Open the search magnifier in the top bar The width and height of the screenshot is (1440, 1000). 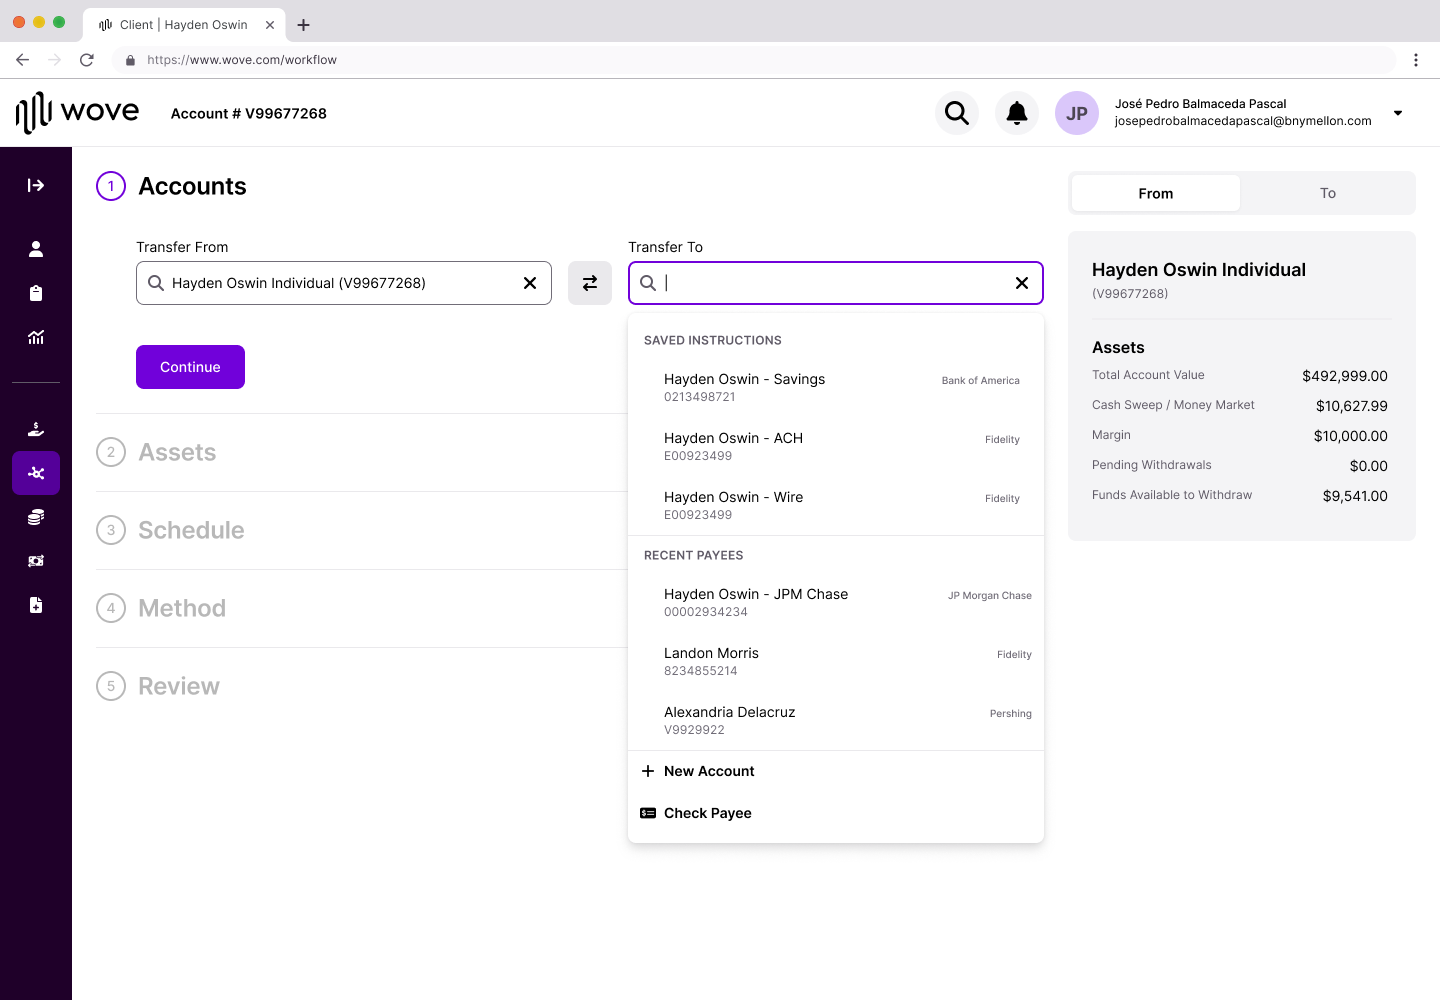point(956,113)
